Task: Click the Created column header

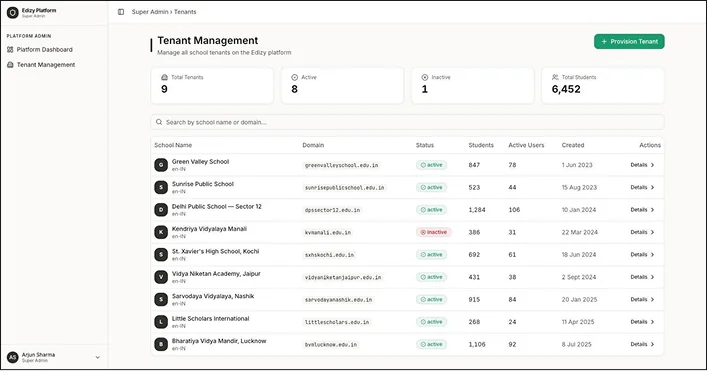Action: tap(573, 145)
